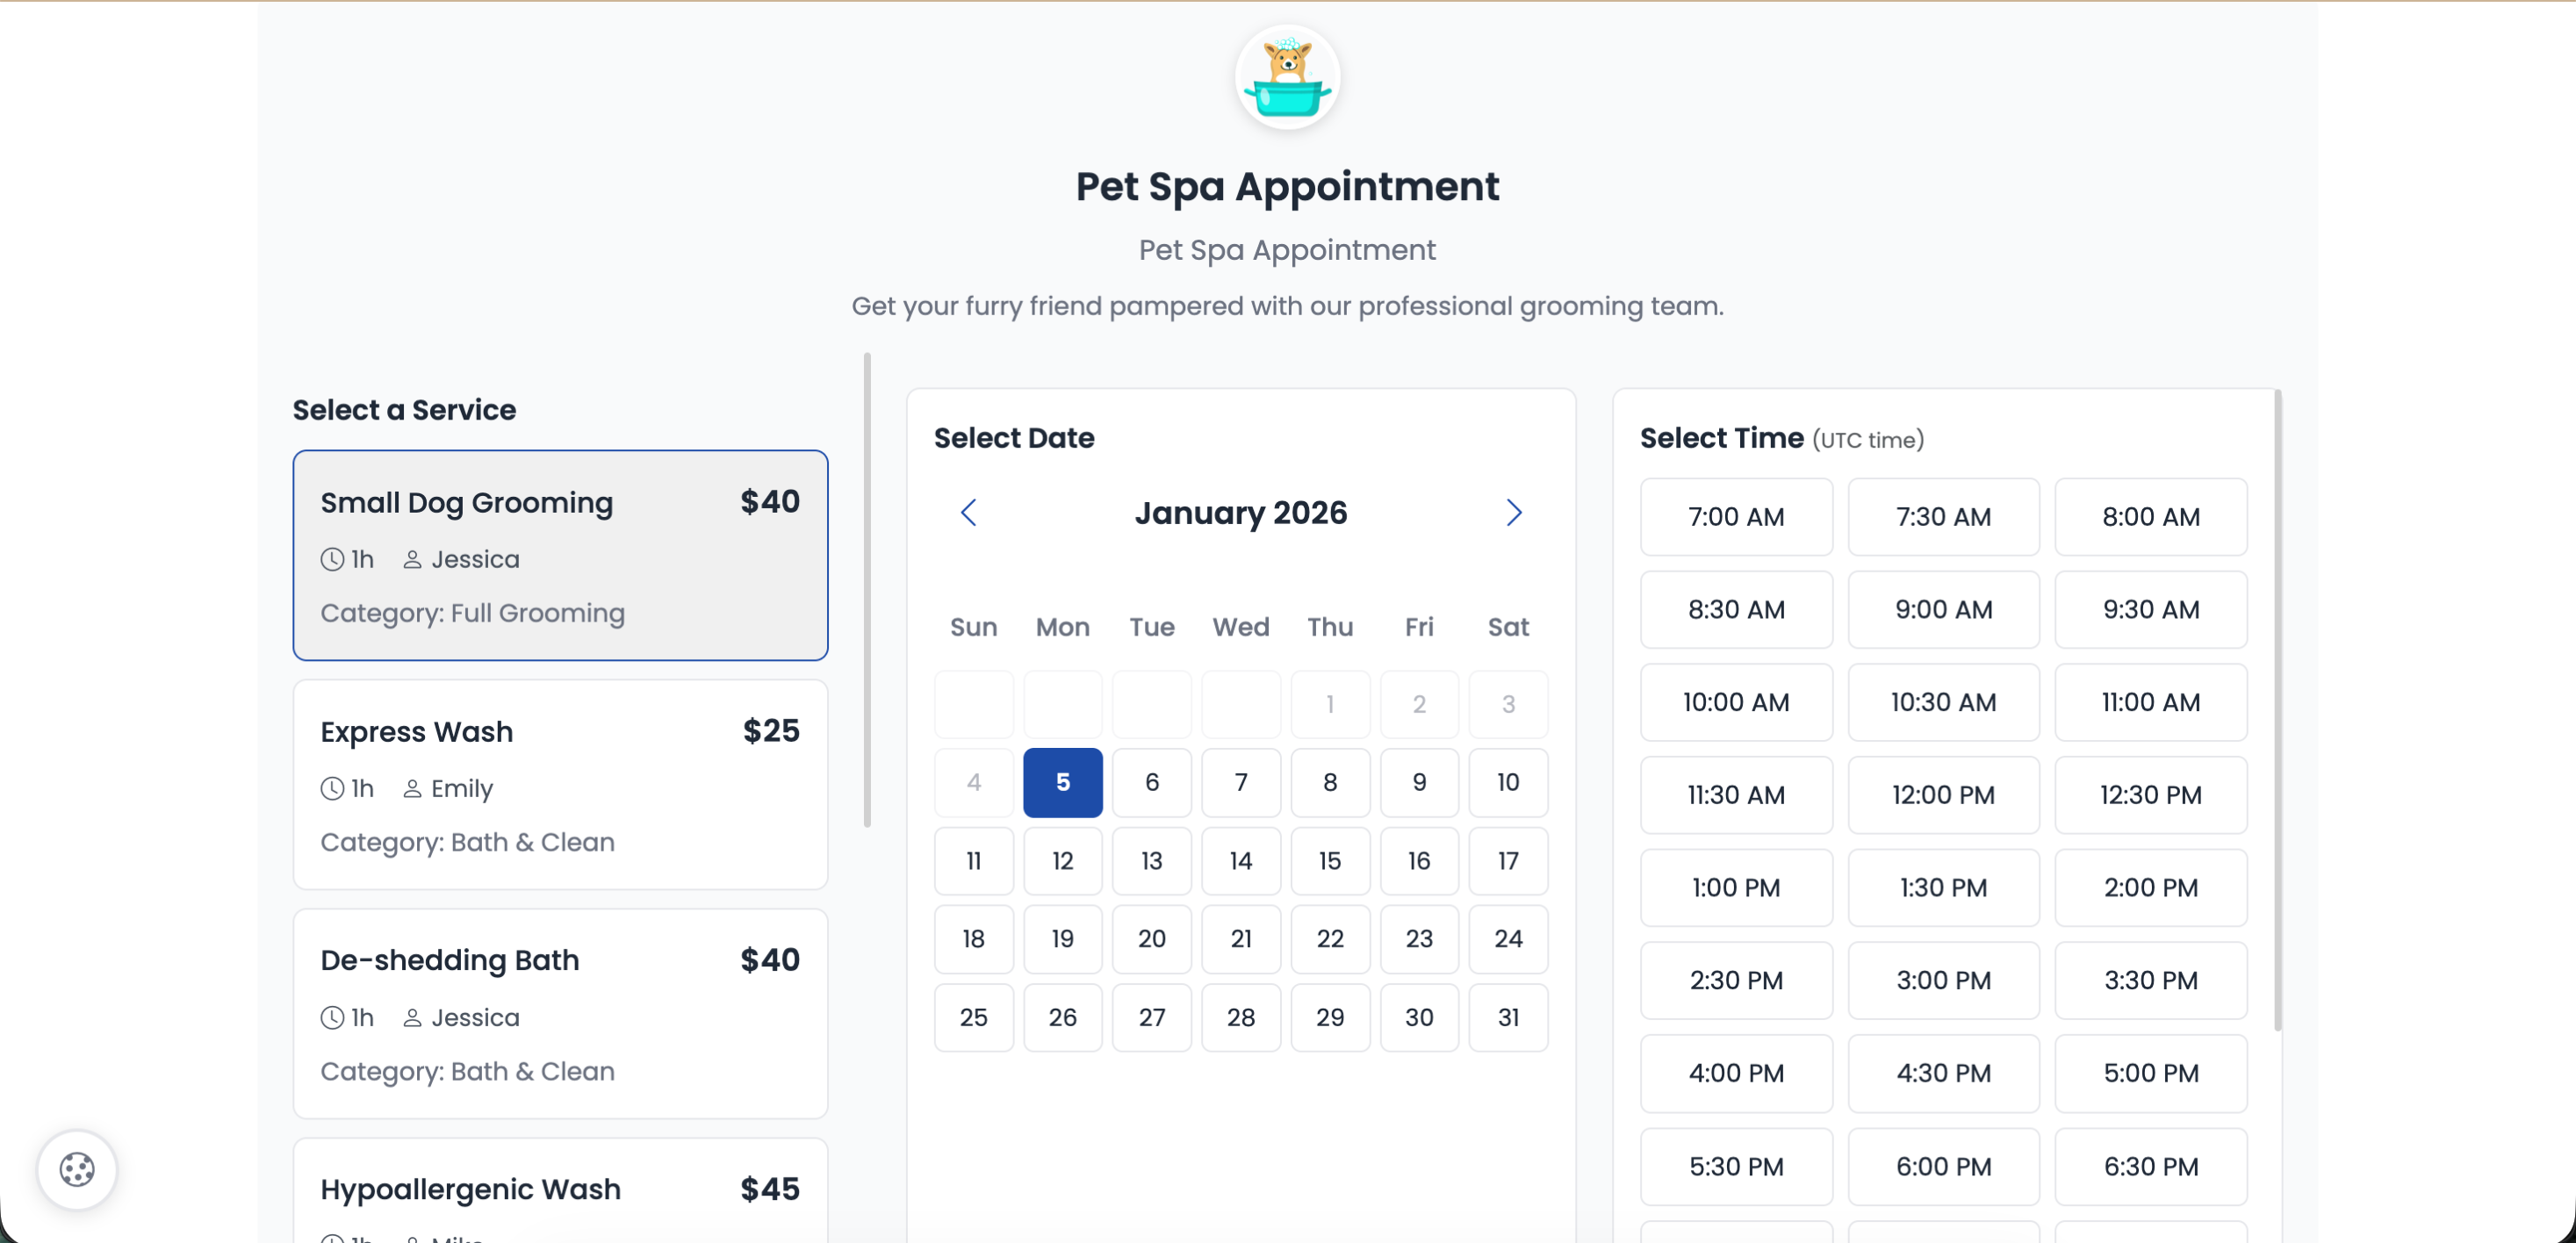Image resolution: width=2576 pixels, height=1243 pixels.
Task: Select the De-shedding Bath service
Action: click(560, 1013)
